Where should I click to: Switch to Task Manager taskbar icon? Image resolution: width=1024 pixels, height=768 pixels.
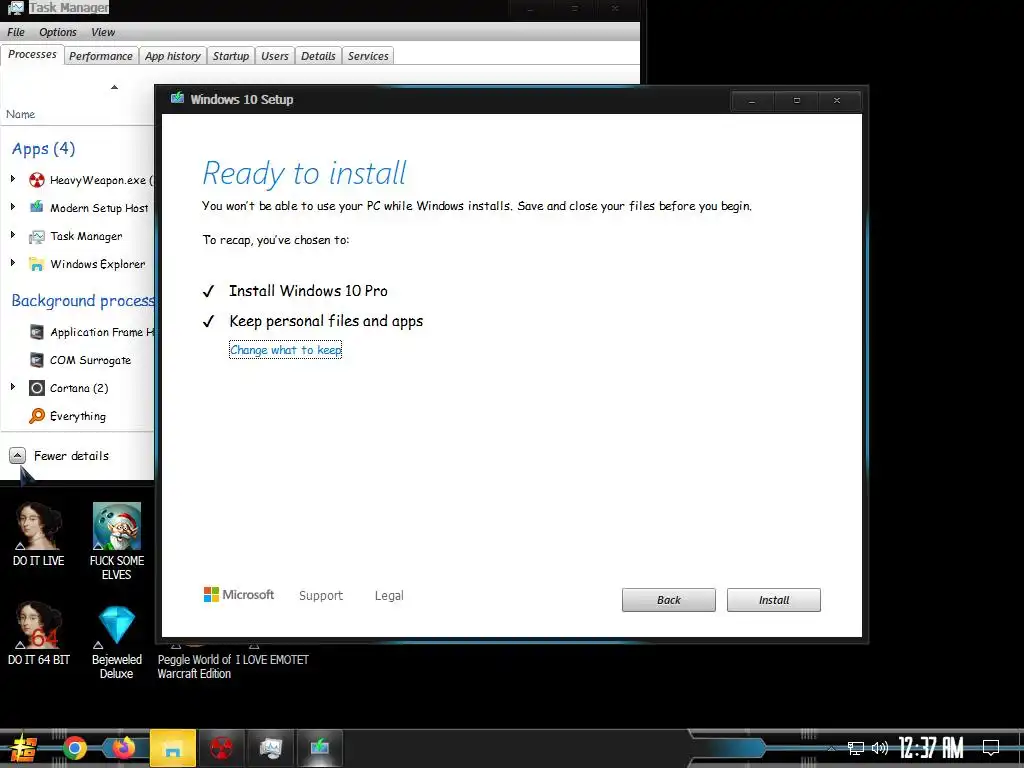click(270, 748)
